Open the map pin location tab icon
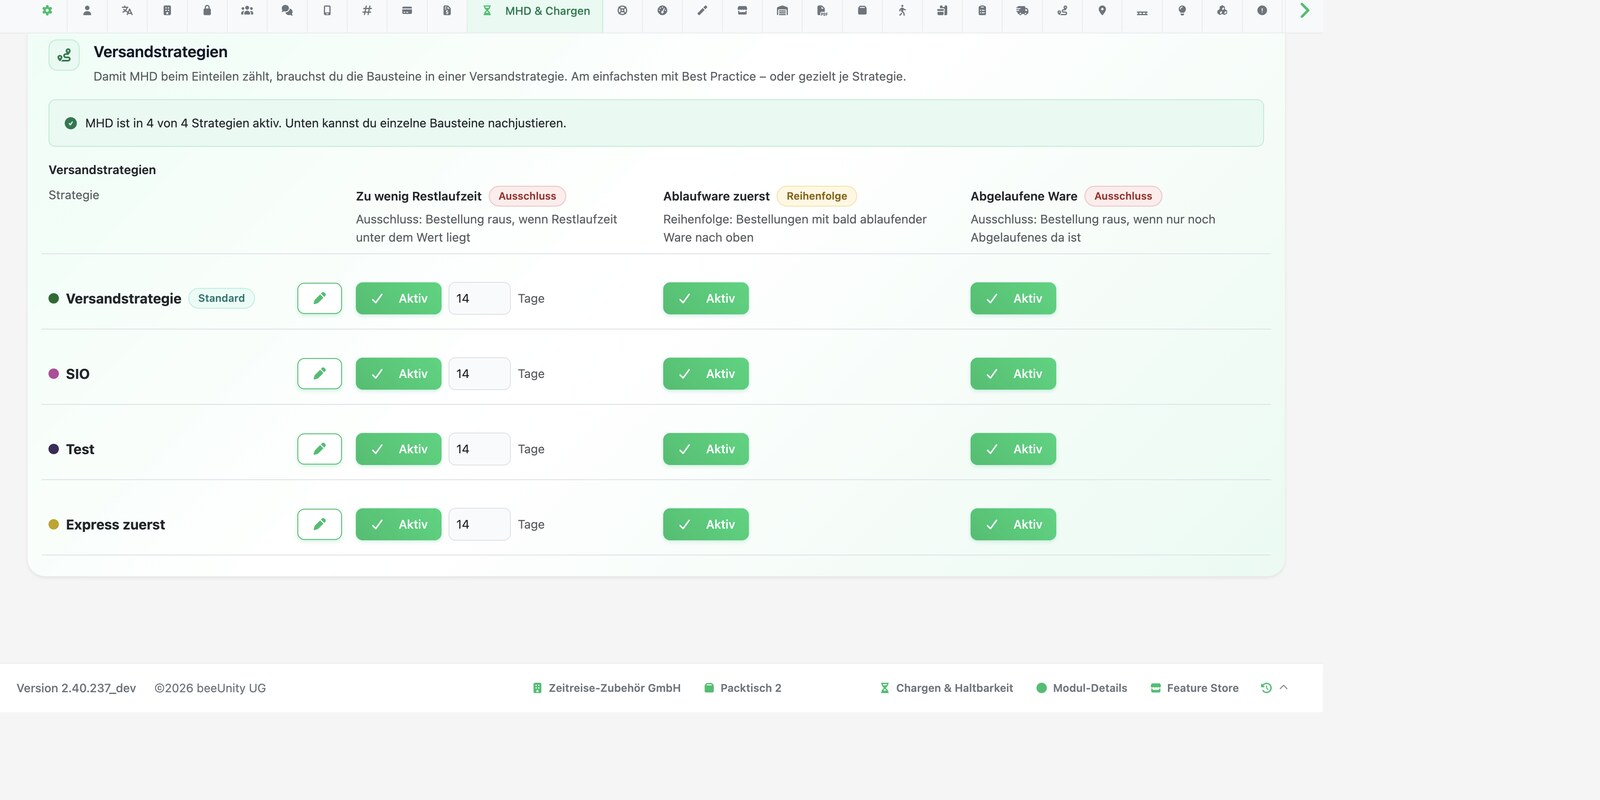 pyautogui.click(x=1102, y=11)
